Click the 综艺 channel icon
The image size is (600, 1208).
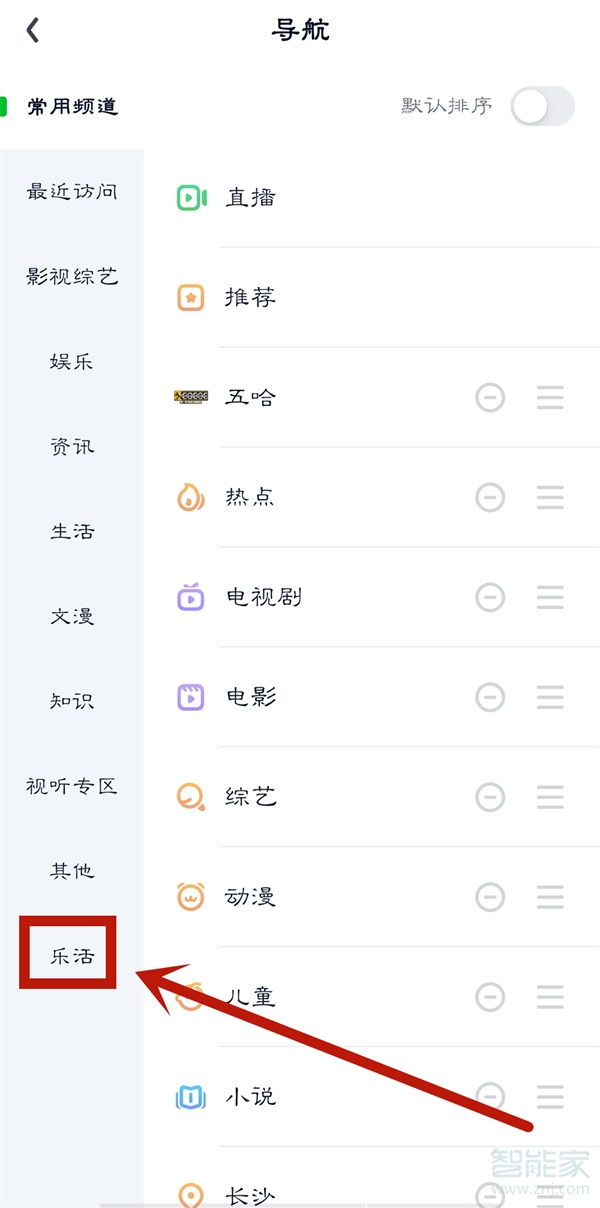tap(189, 797)
